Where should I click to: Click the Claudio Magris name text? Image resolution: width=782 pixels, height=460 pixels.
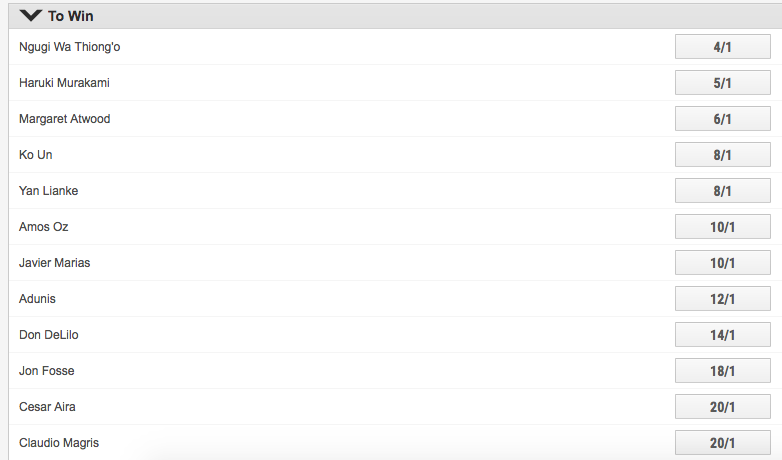(x=59, y=443)
